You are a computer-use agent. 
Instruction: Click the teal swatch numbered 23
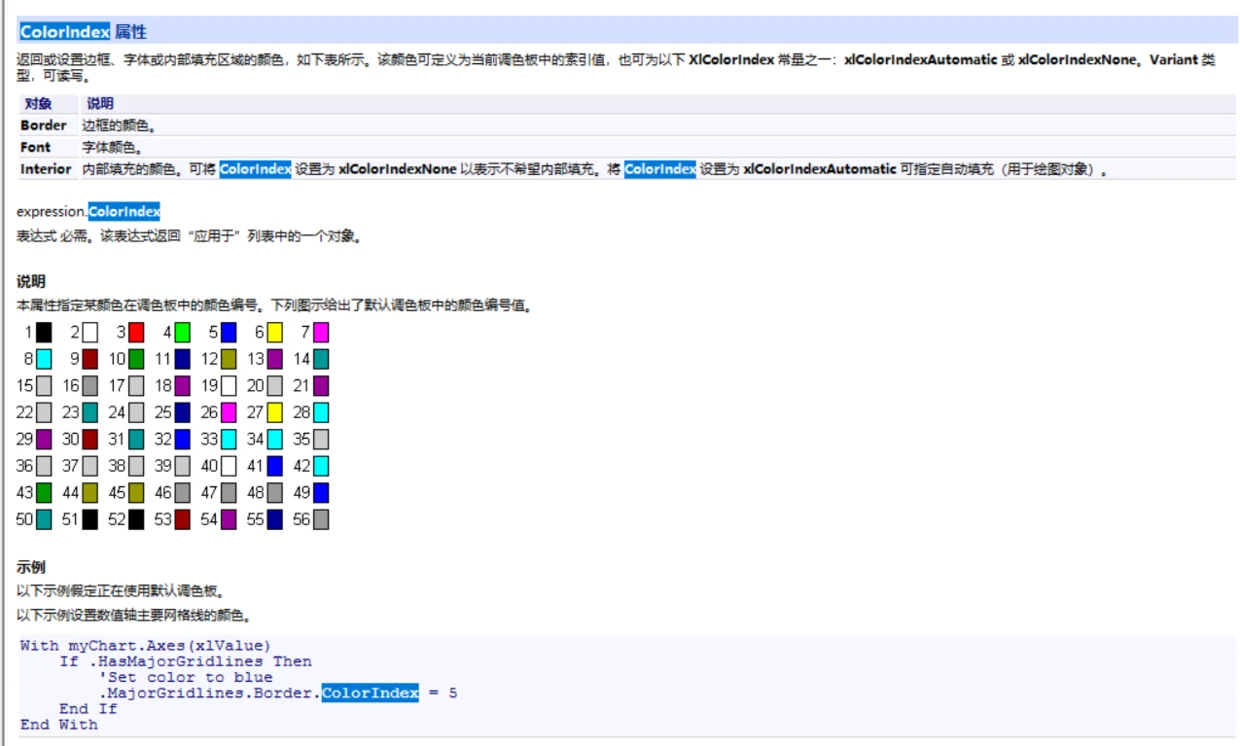tap(90, 412)
